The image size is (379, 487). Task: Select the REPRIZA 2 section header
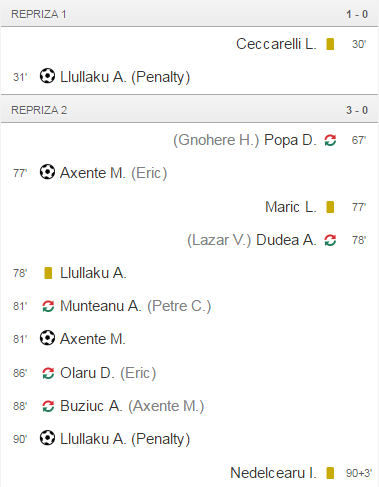pyautogui.click(x=189, y=110)
